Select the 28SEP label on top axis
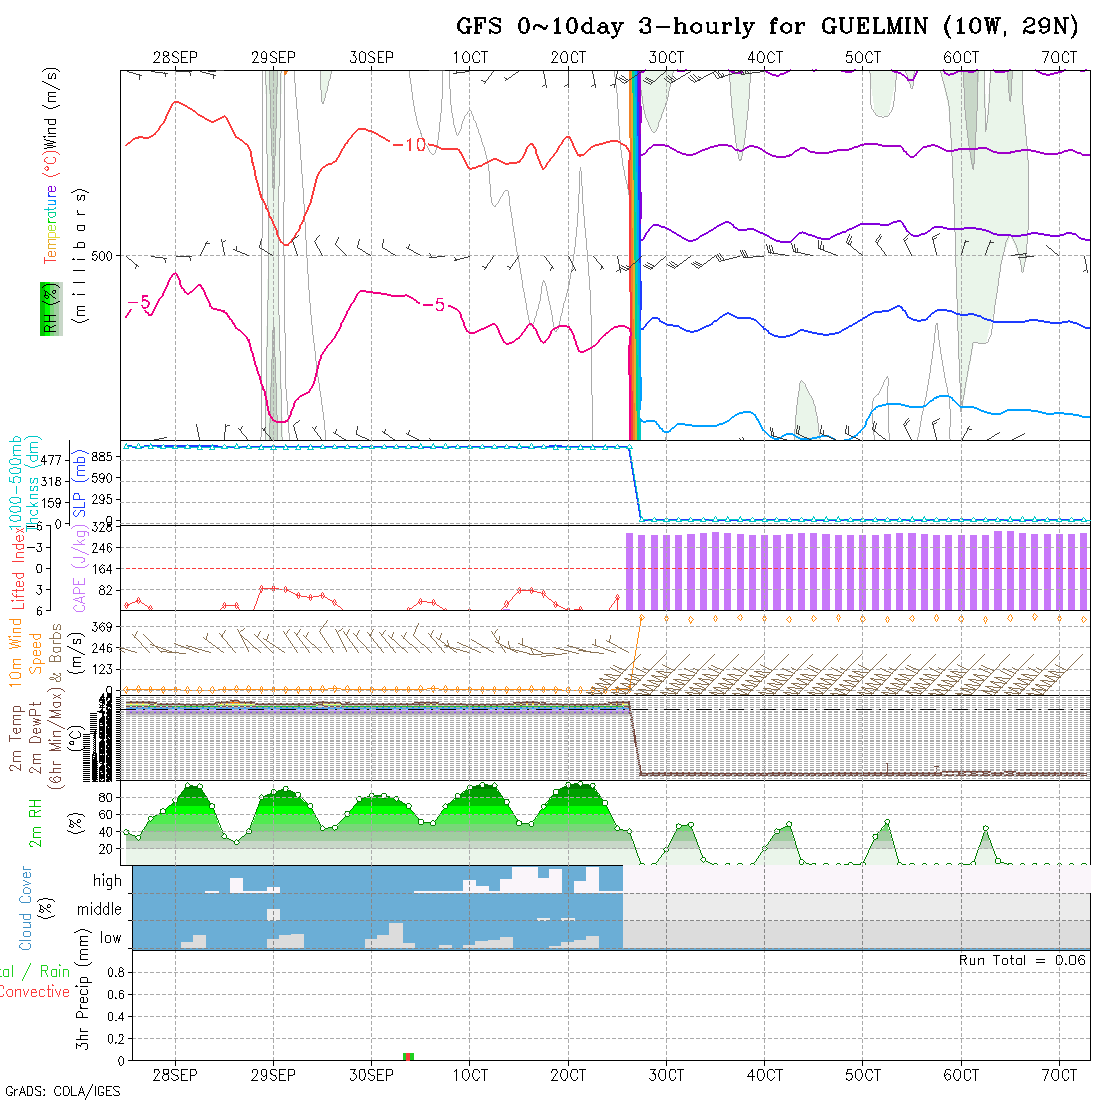The image size is (1100, 1100). tap(175, 58)
